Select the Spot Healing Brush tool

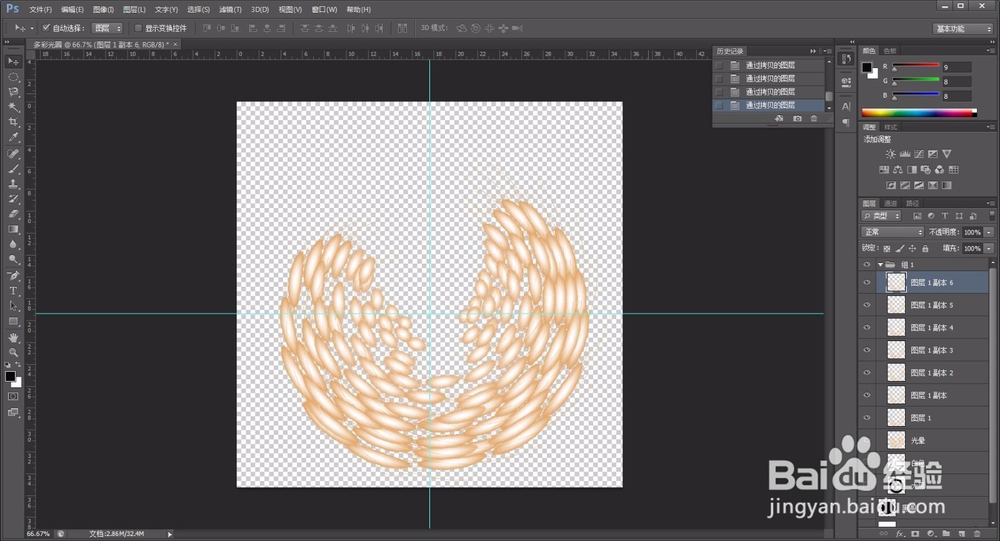tap(13, 154)
